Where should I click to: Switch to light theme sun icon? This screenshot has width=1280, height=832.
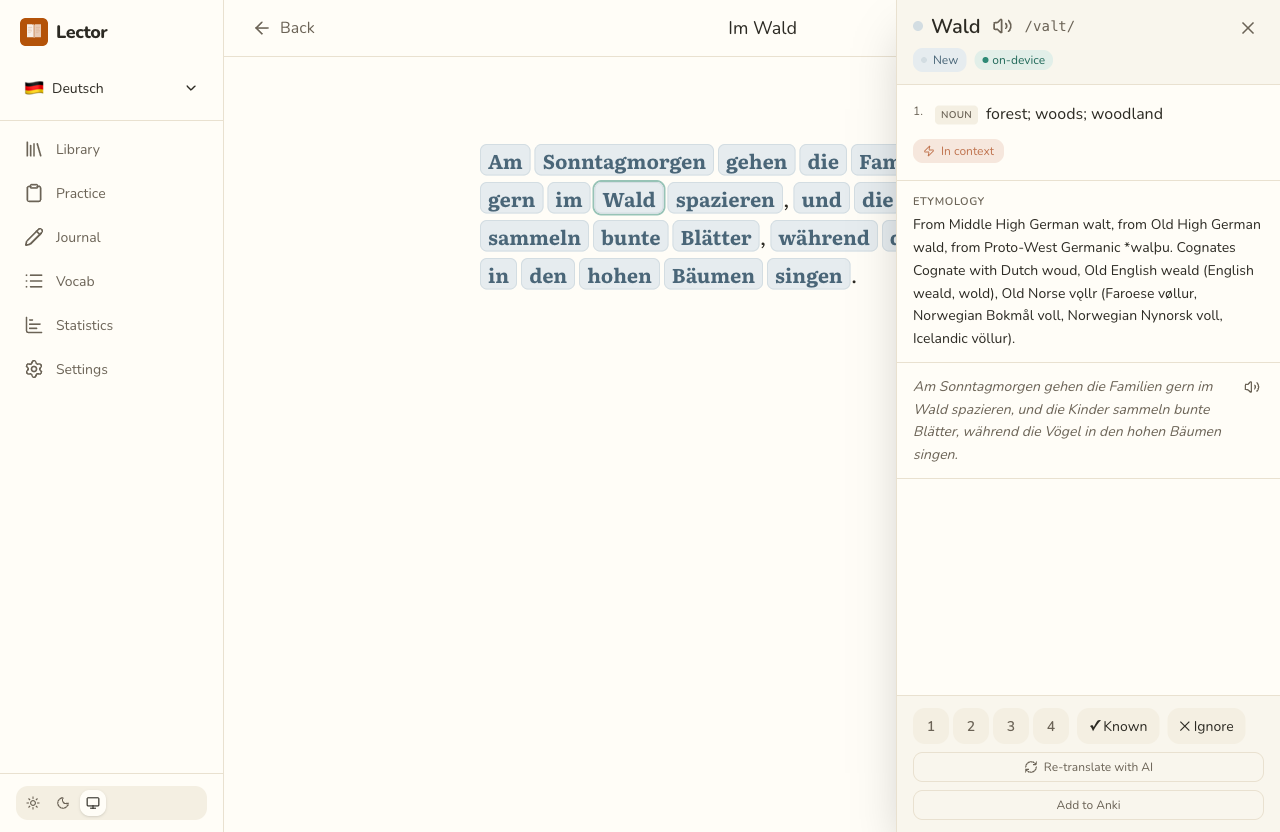(33, 803)
